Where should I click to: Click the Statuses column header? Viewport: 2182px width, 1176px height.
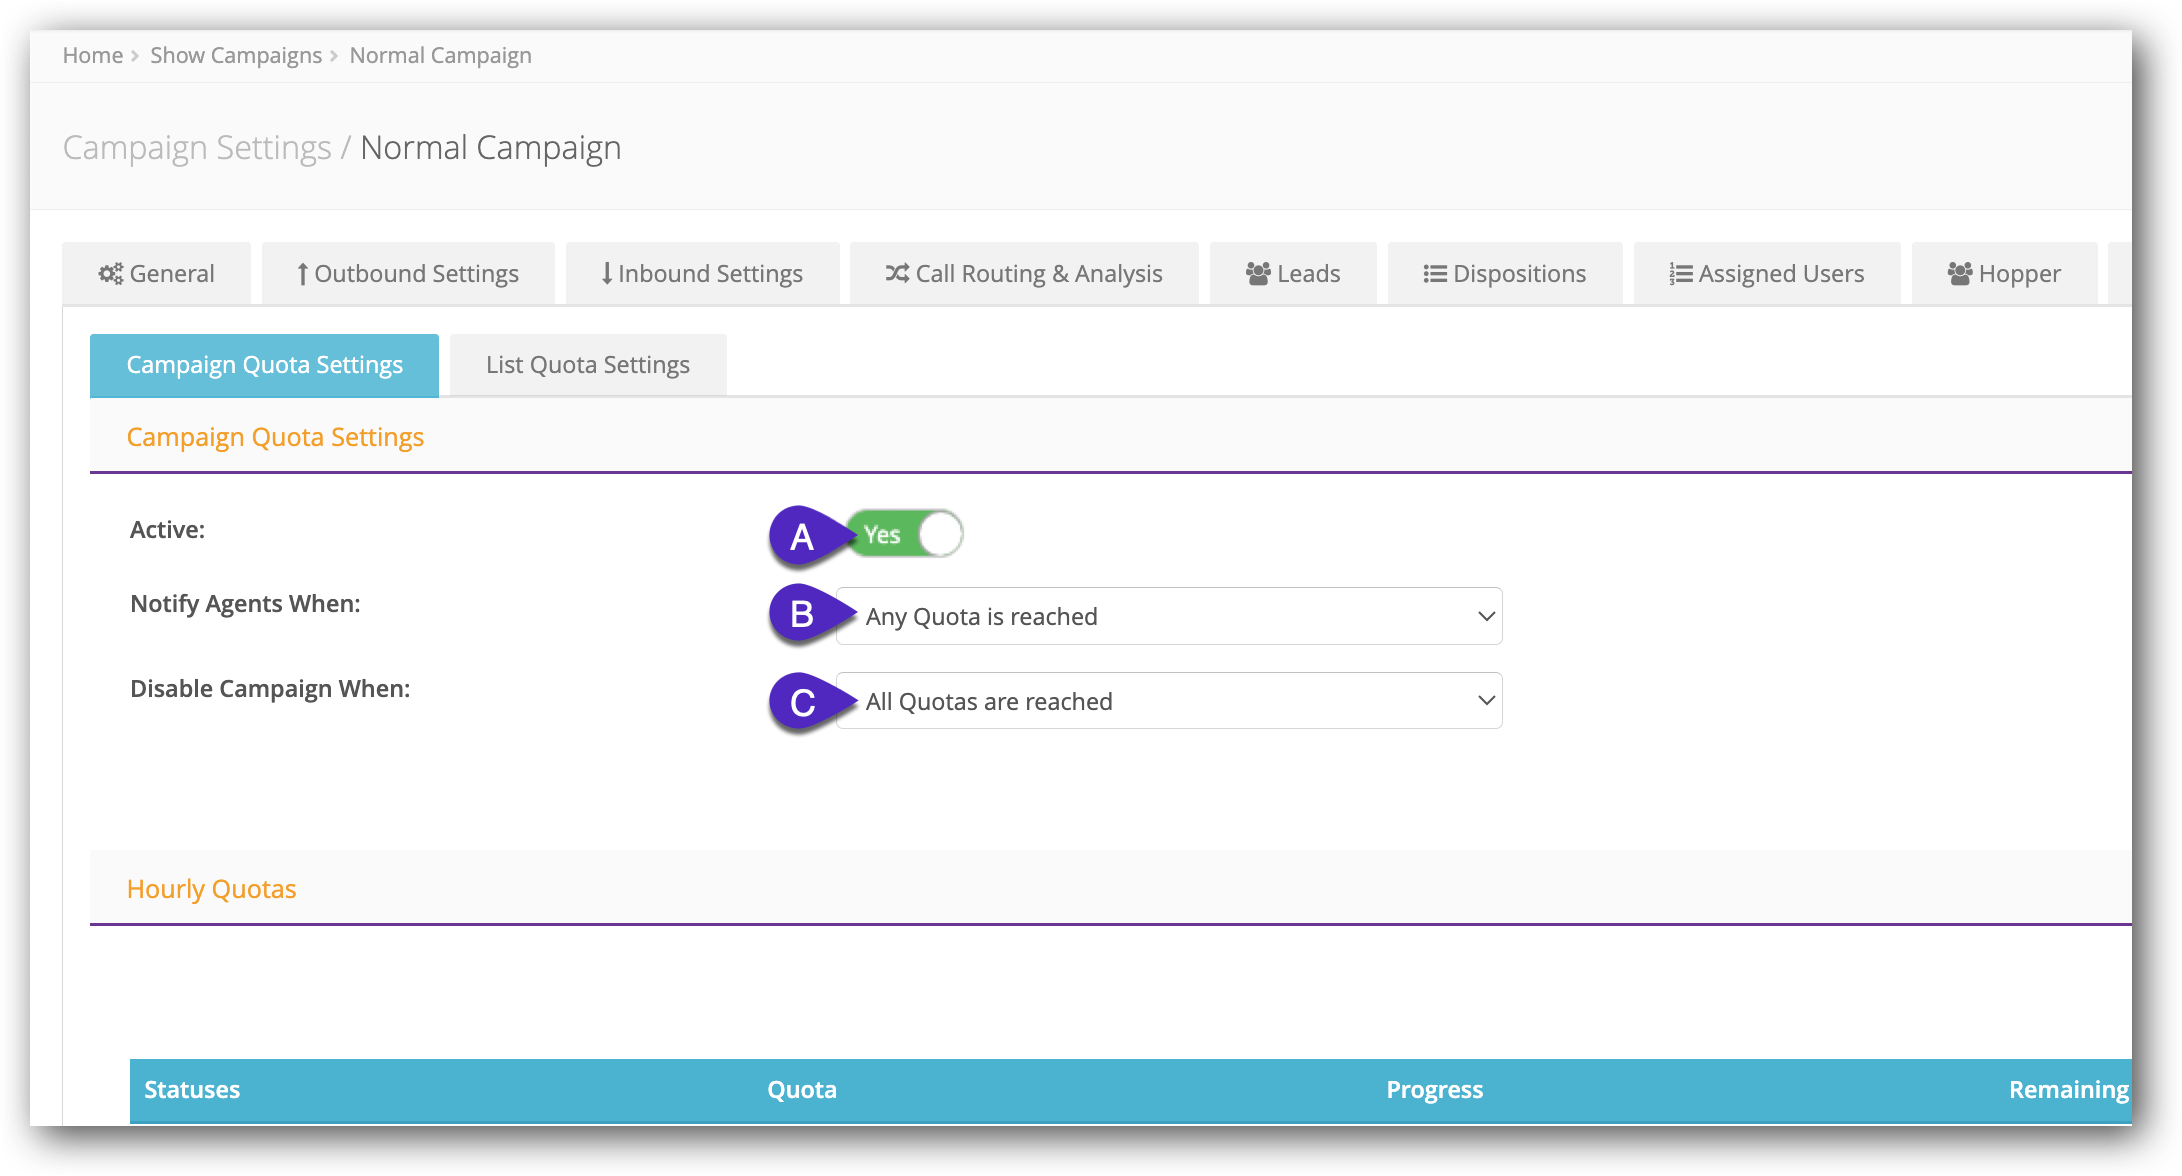pyautogui.click(x=192, y=1089)
